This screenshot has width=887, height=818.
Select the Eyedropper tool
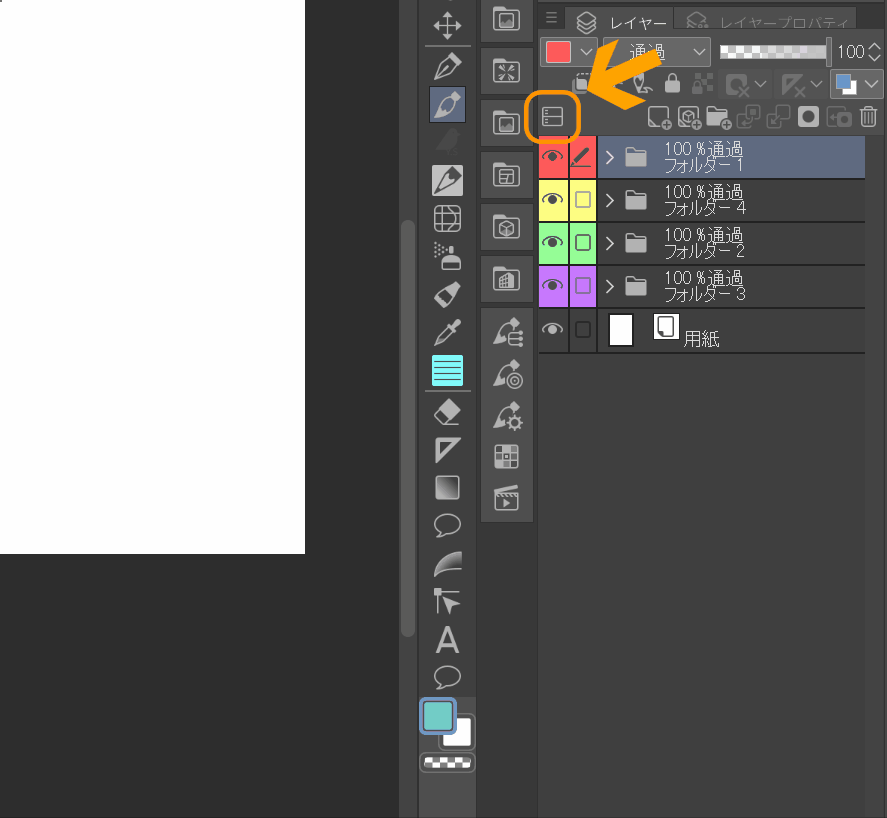pos(447,332)
